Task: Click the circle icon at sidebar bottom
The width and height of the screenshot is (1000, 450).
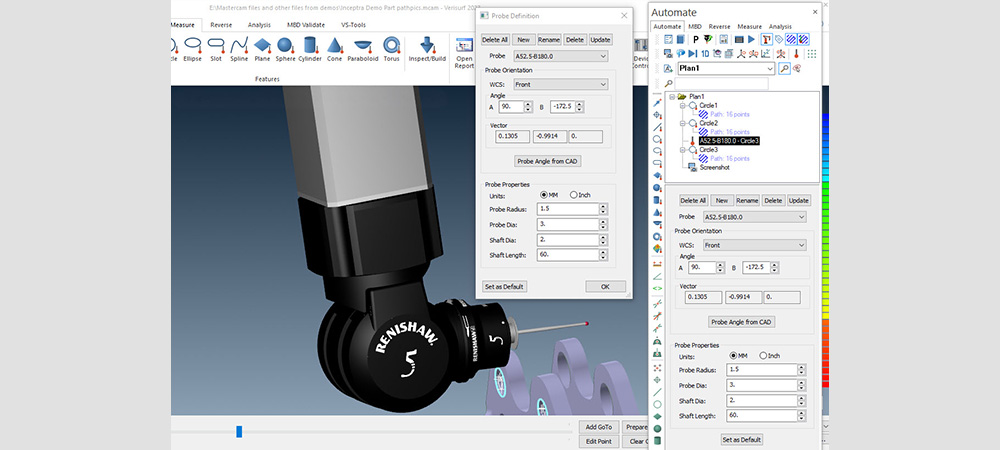Action: (658, 404)
